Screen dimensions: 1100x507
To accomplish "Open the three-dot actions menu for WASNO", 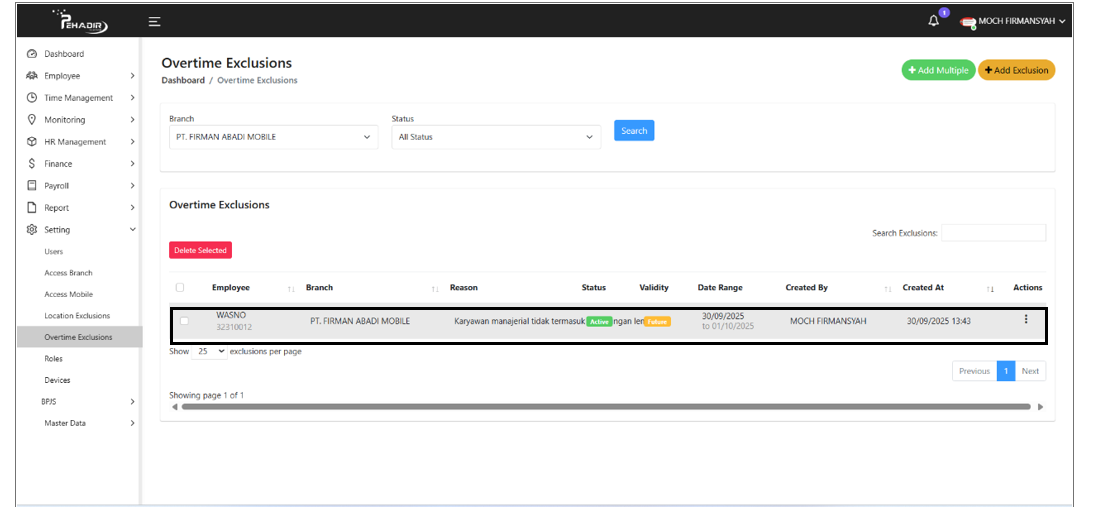I will pyautogui.click(x=1025, y=320).
